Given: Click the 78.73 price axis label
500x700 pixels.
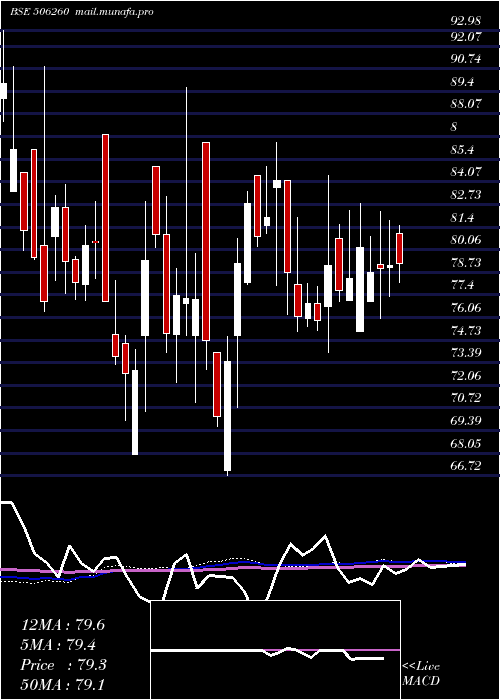Looking at the screenshot, I should pyautogui.click(x=466, y=262).
